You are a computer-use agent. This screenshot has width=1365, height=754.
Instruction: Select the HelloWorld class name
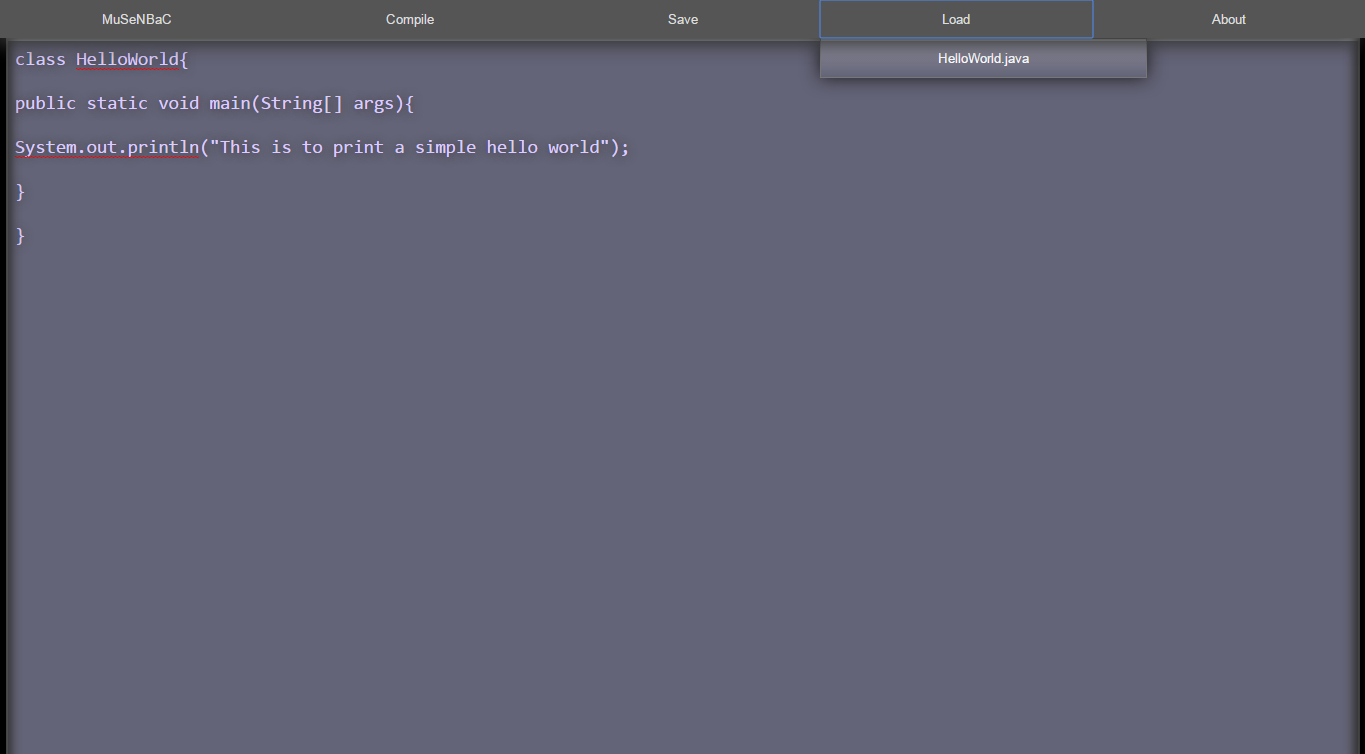coord(128,59)
